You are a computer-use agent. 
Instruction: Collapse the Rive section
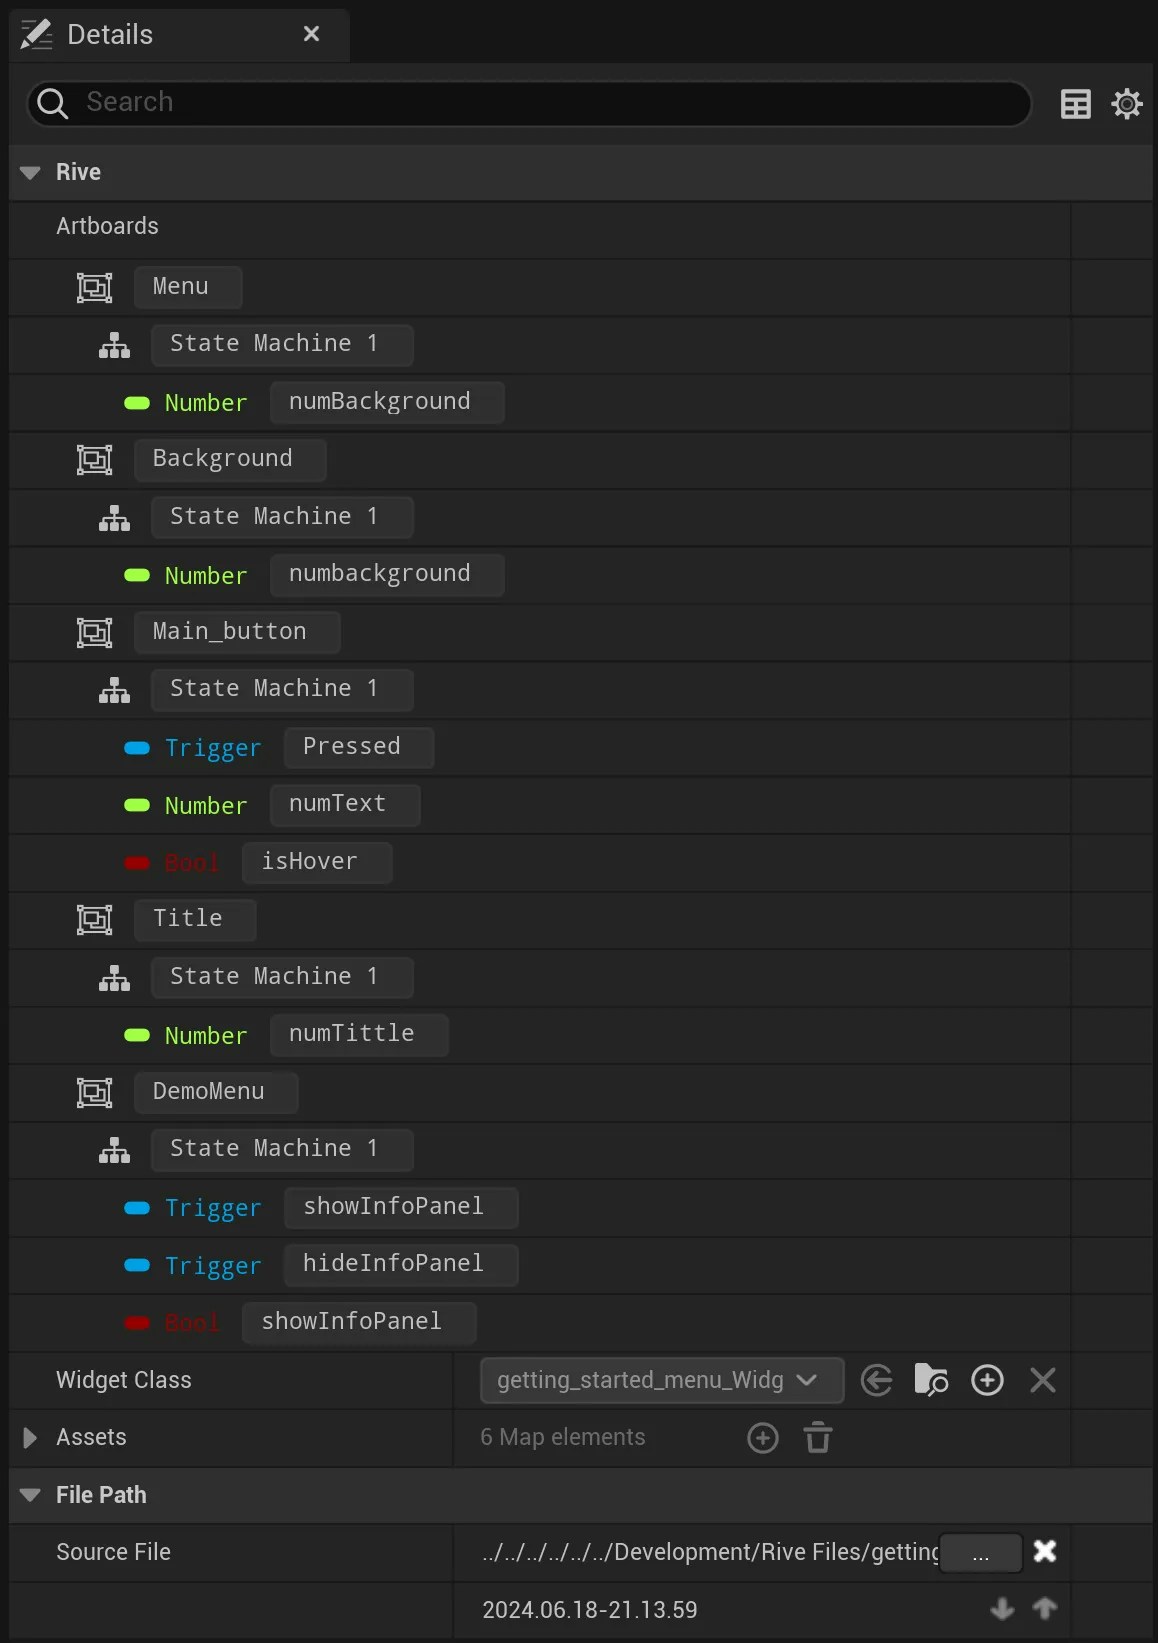(x=30, y=173)
